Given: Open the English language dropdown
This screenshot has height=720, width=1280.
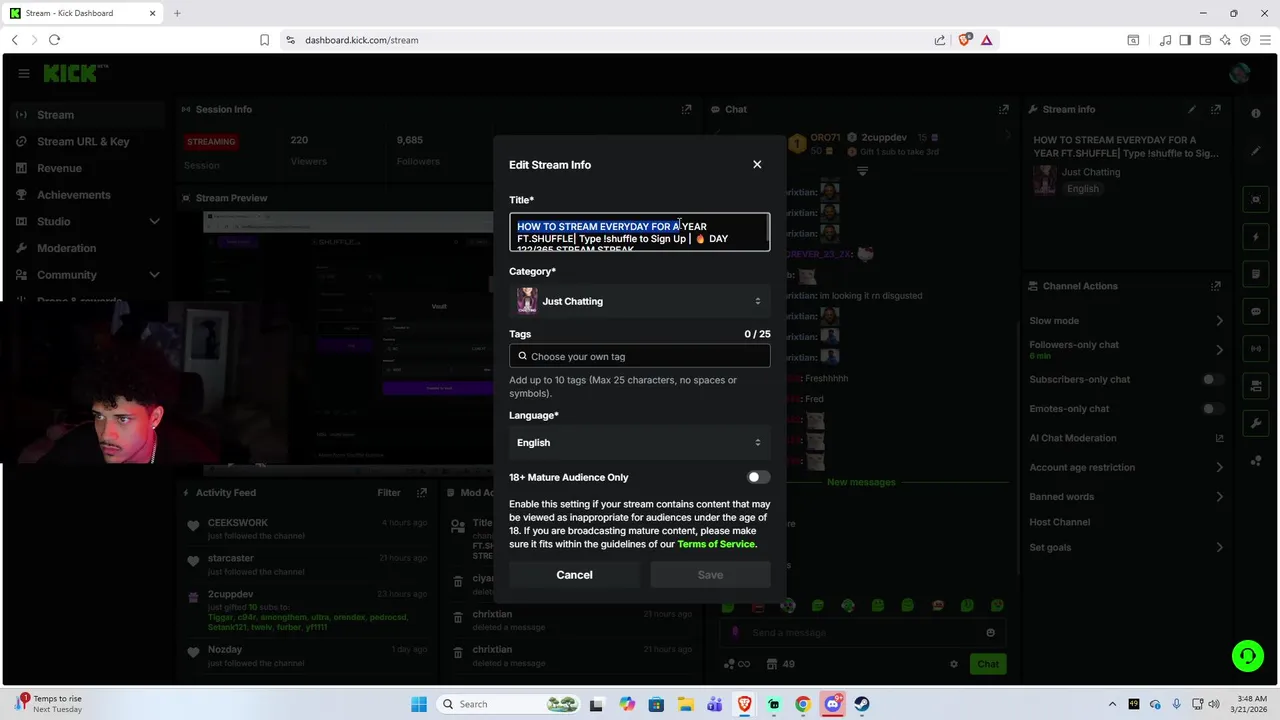Looking at the screenshot, I should coord(639,442).
